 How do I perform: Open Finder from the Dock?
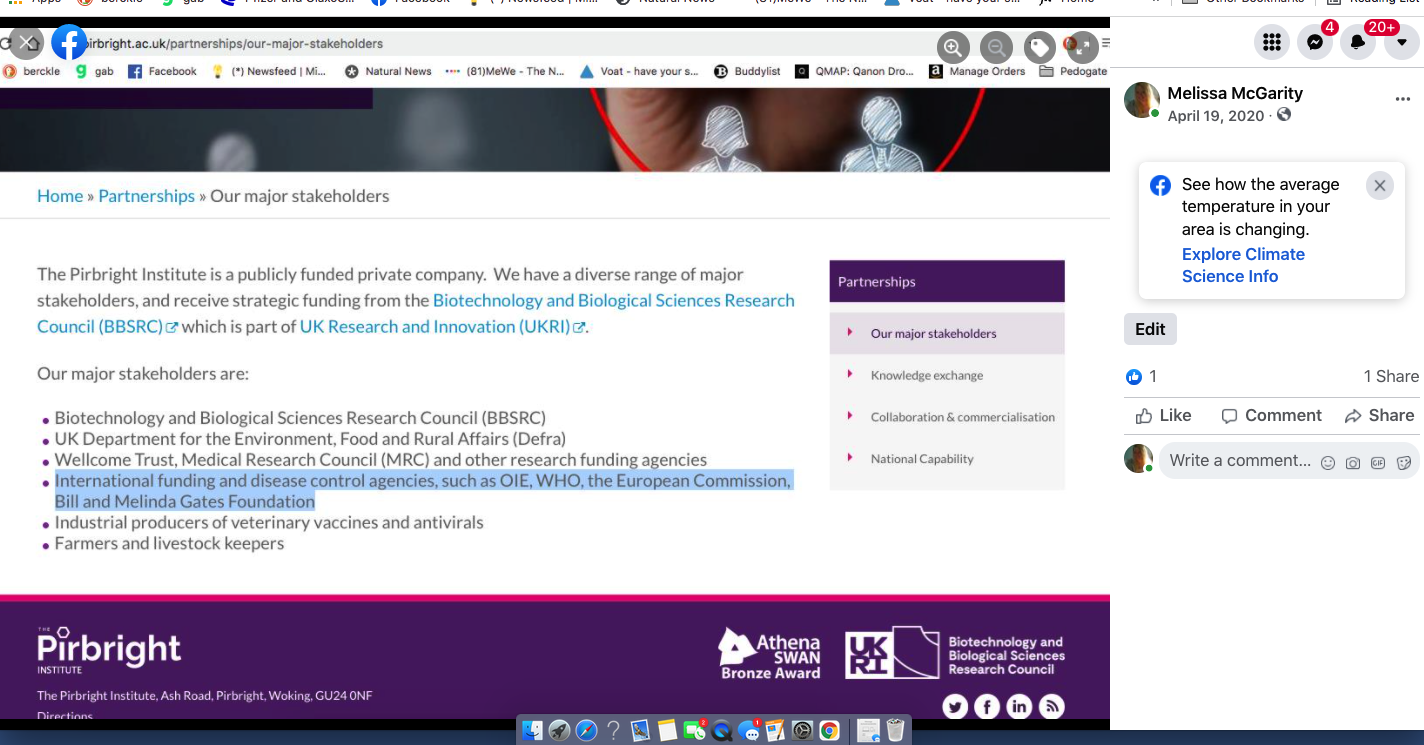click(x=532, y=730)
